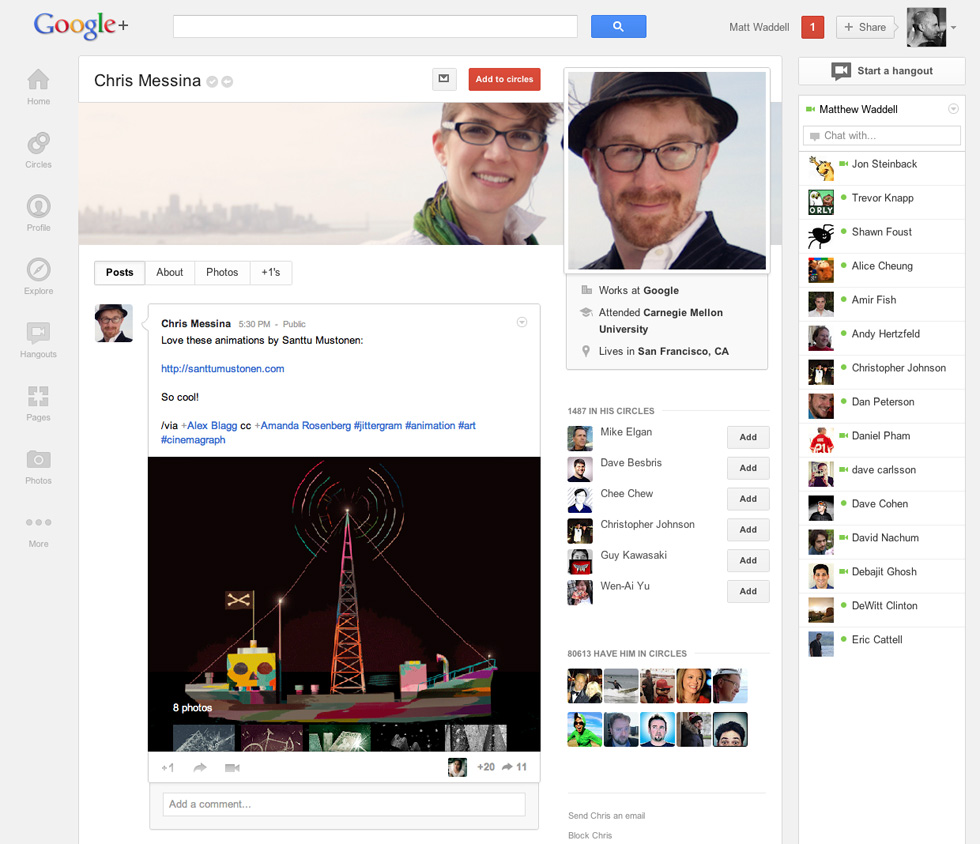The width and height of the screenshot is (980, 844).
Task: Open the red notifications counter
Action: 812,27
